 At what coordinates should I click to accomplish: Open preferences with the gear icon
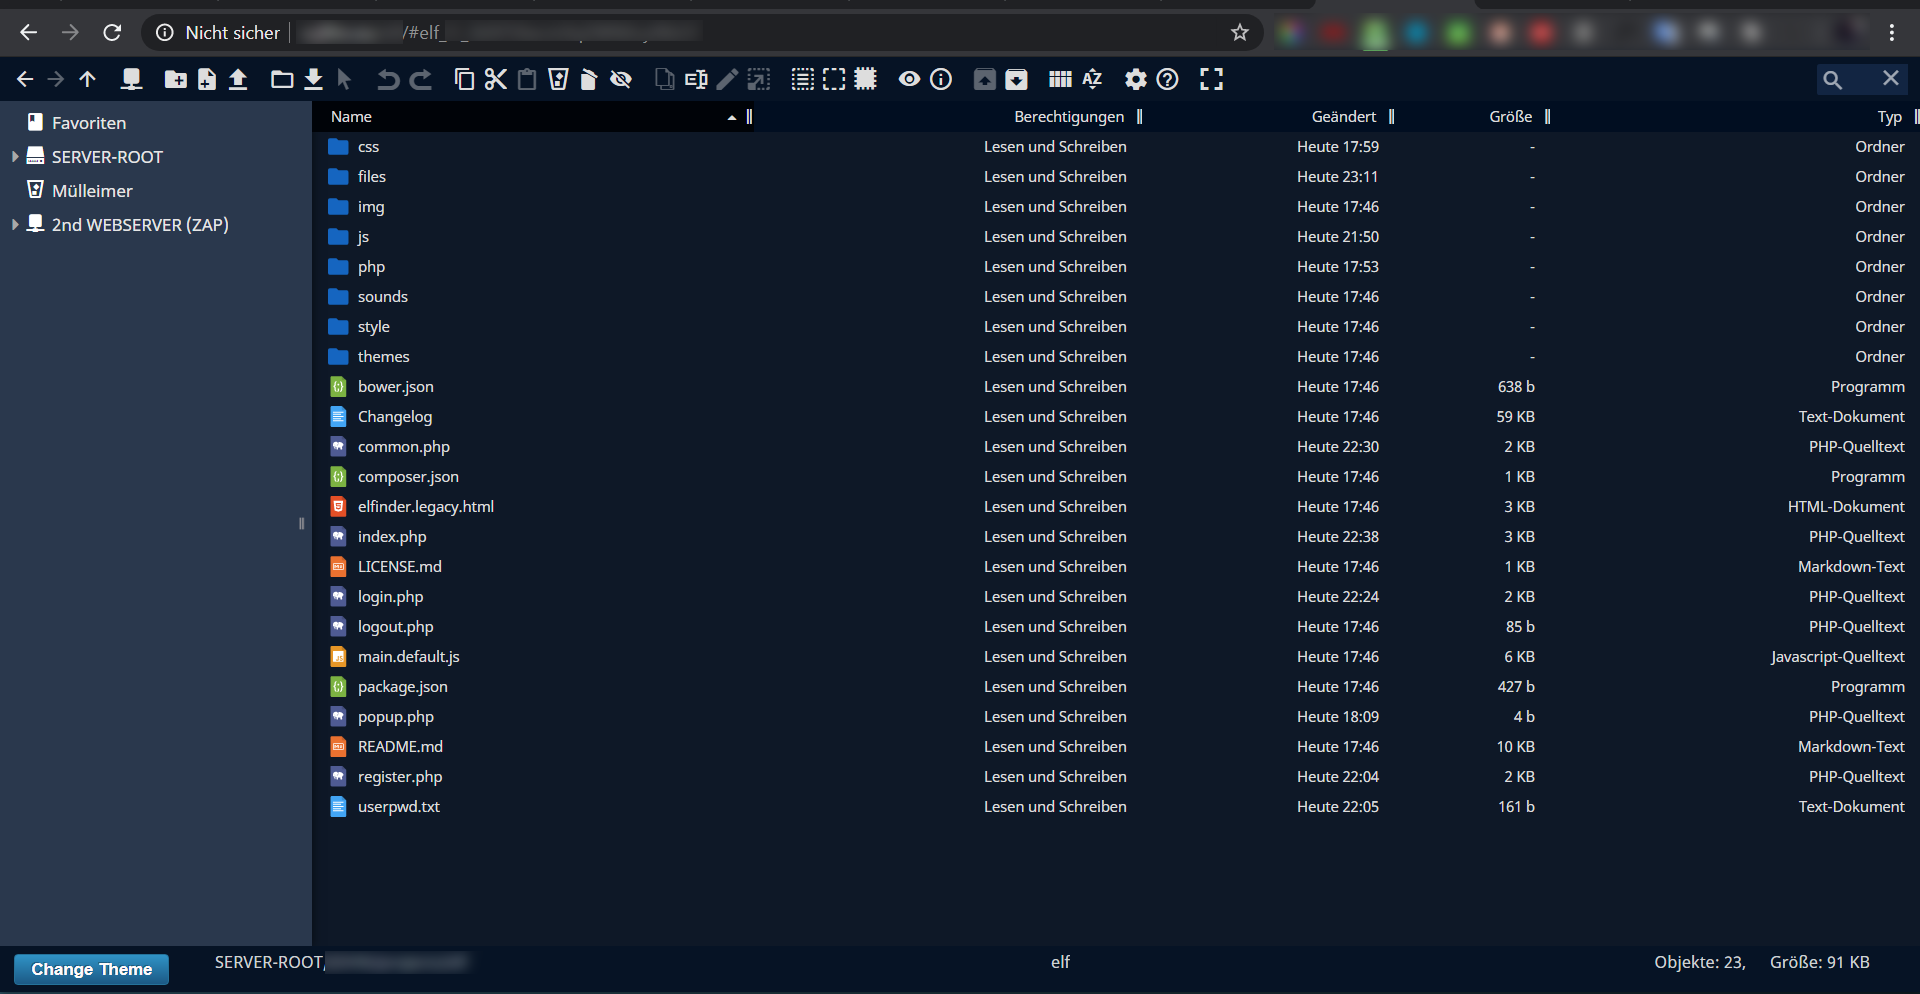coord(1136,79)
